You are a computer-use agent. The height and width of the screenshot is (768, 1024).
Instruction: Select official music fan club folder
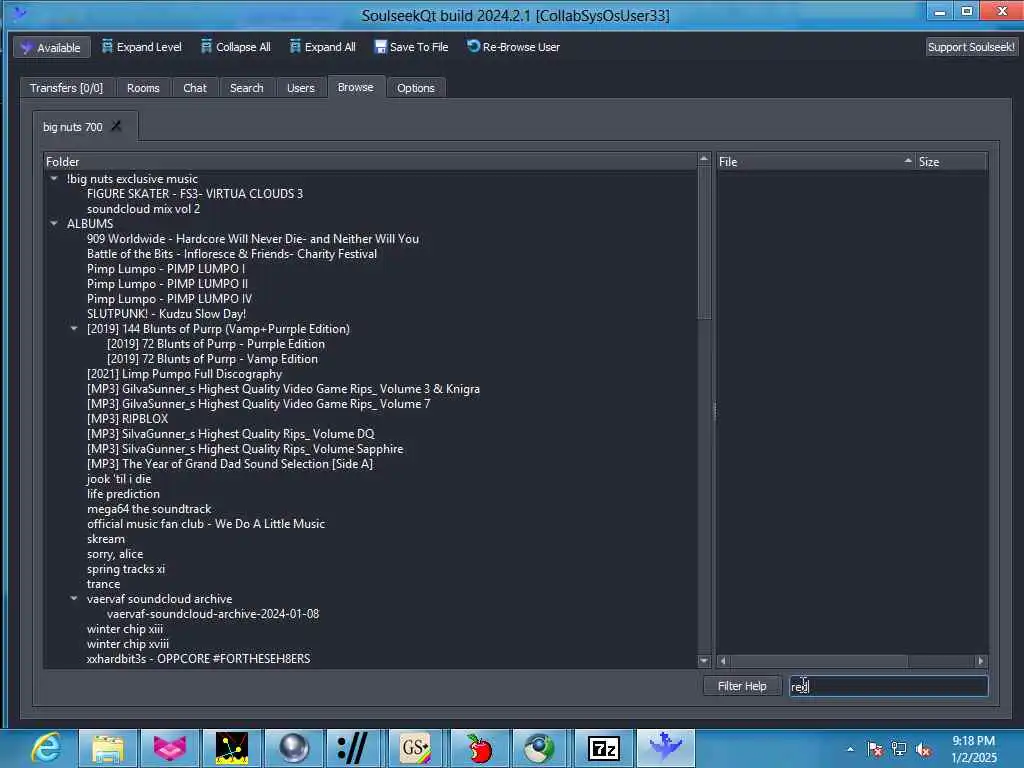click(x=206, y=524)
